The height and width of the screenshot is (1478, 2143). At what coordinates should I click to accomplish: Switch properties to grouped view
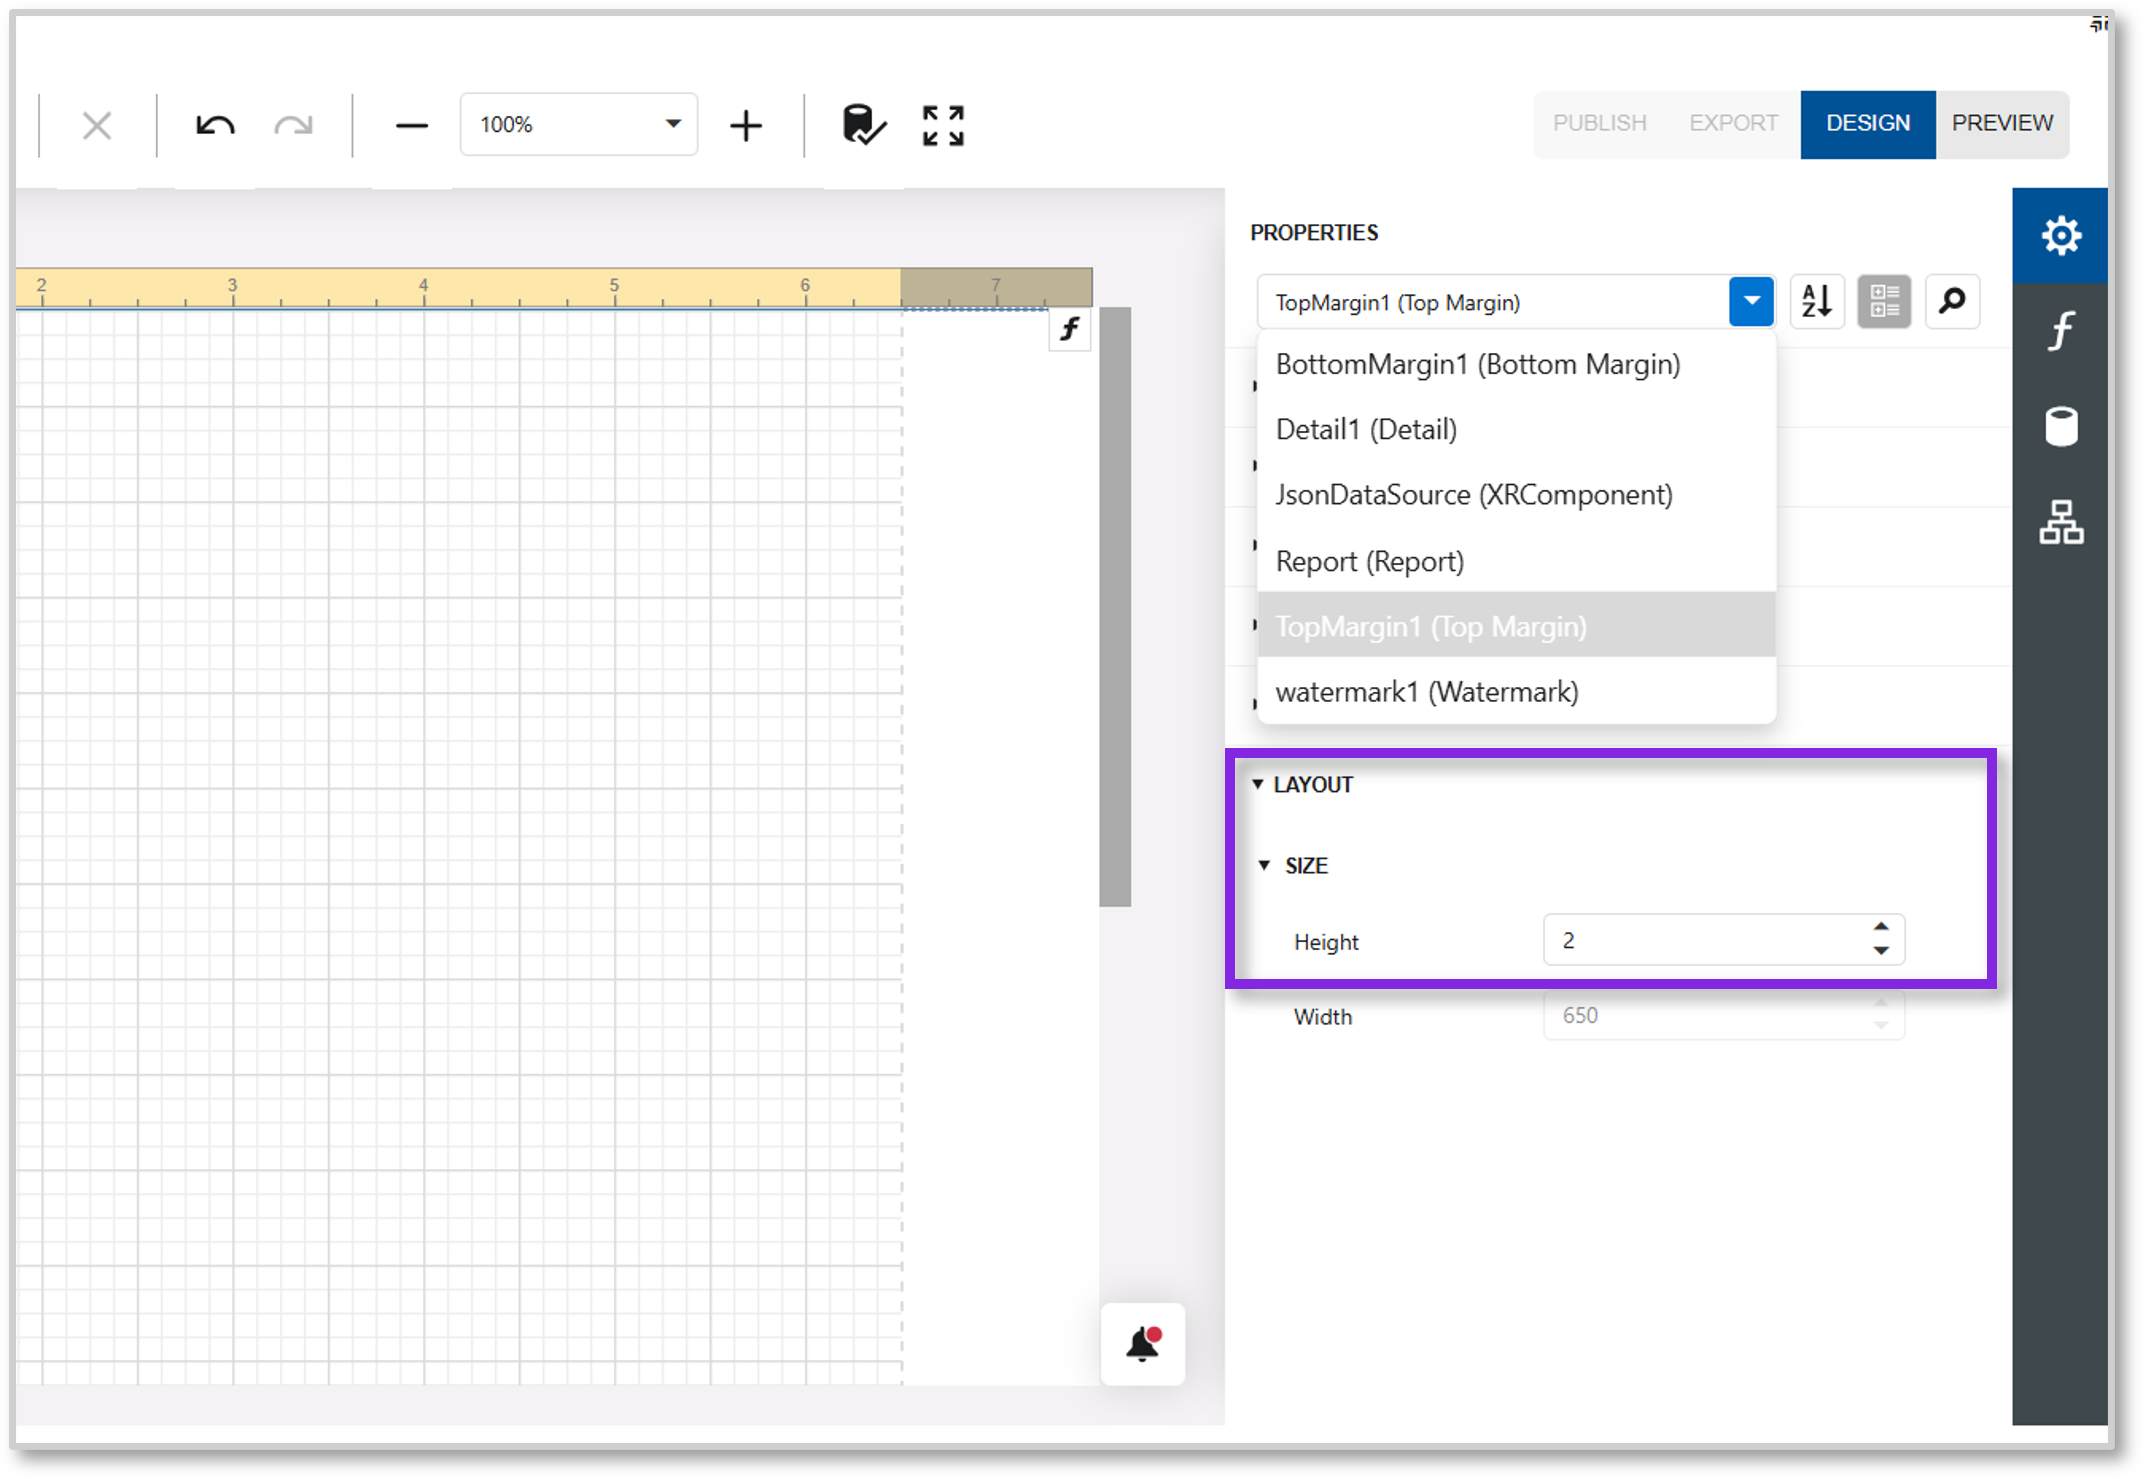click(1884, 301)
